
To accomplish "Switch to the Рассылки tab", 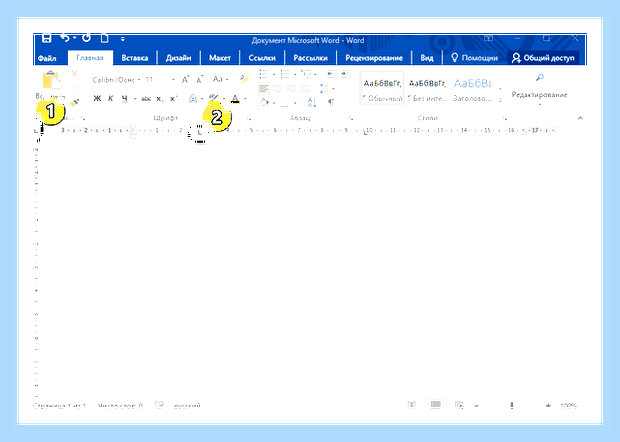I will click(310, 58).
